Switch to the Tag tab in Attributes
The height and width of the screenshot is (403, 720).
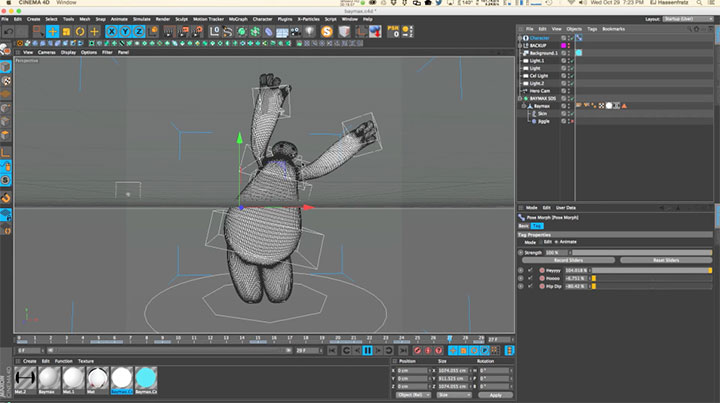pyautogui.click(x=537, y=226)
